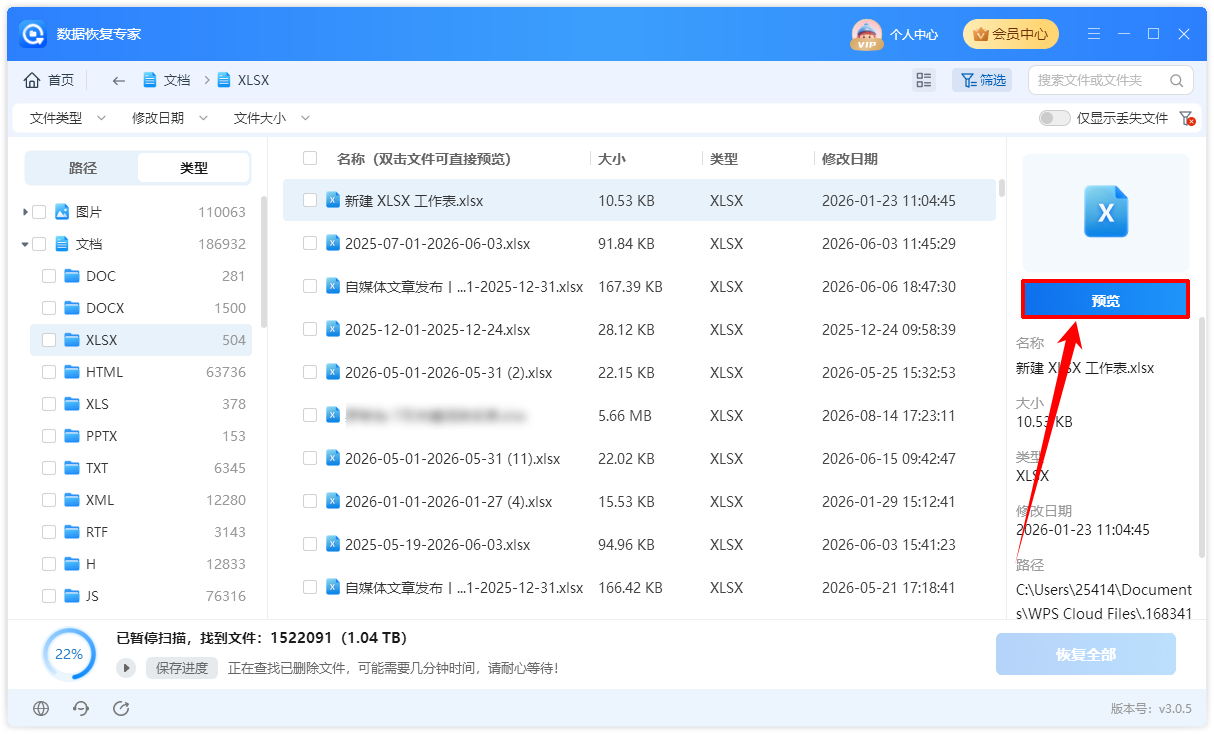Select the XLS folder row

[141, 404]
